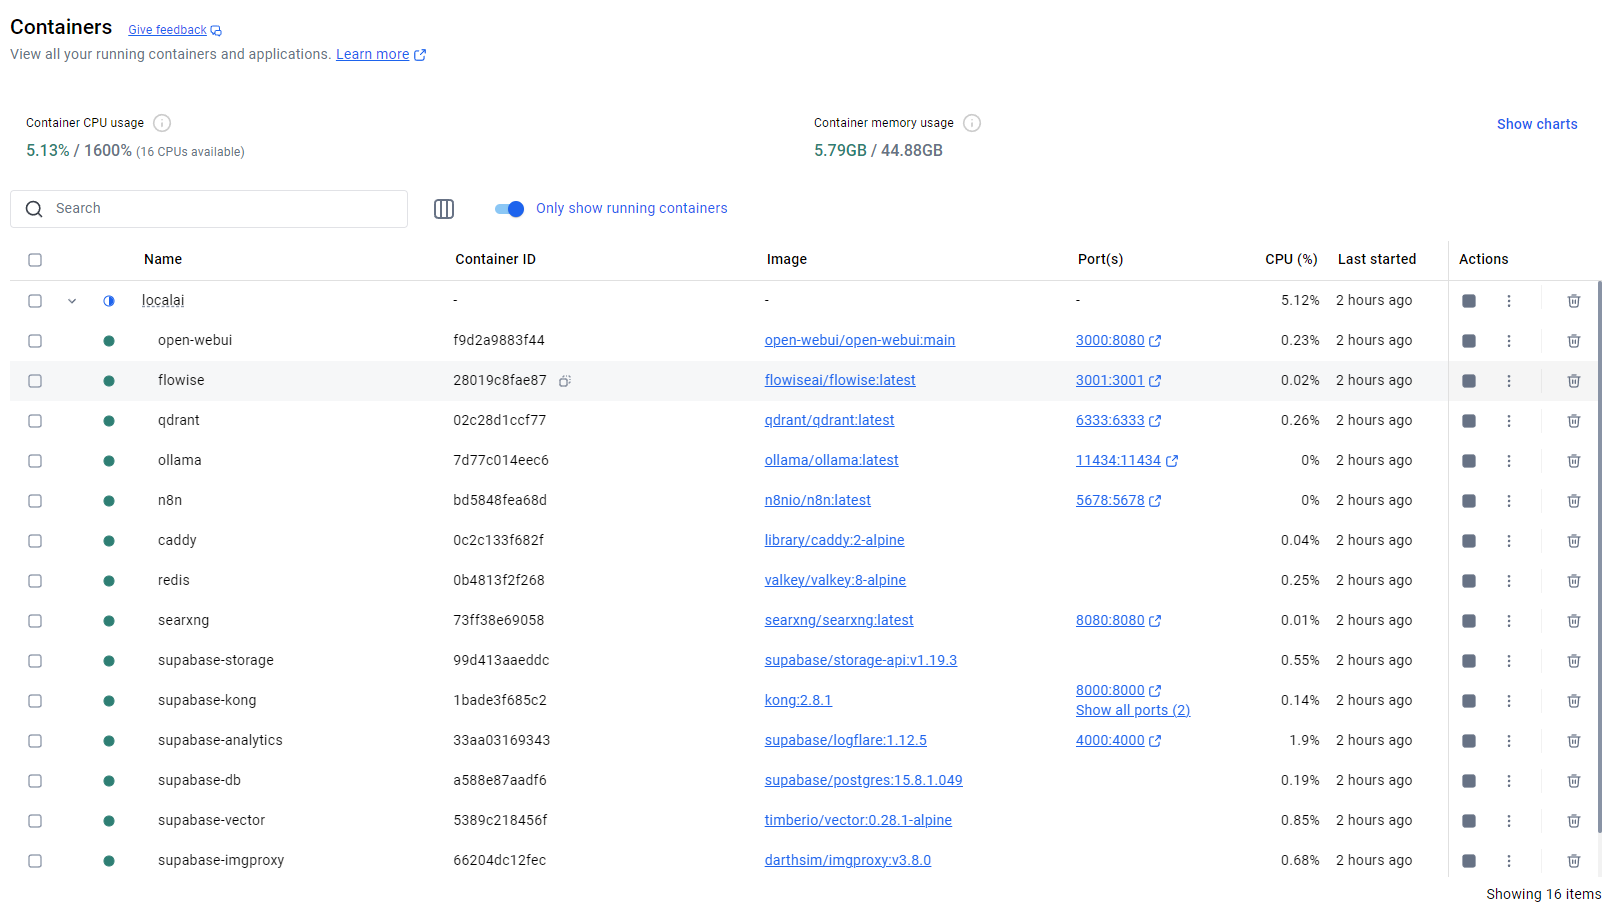Delete the localai stack with trash icon
This screenshot has width=1622, height=908.
point(1574,301)
